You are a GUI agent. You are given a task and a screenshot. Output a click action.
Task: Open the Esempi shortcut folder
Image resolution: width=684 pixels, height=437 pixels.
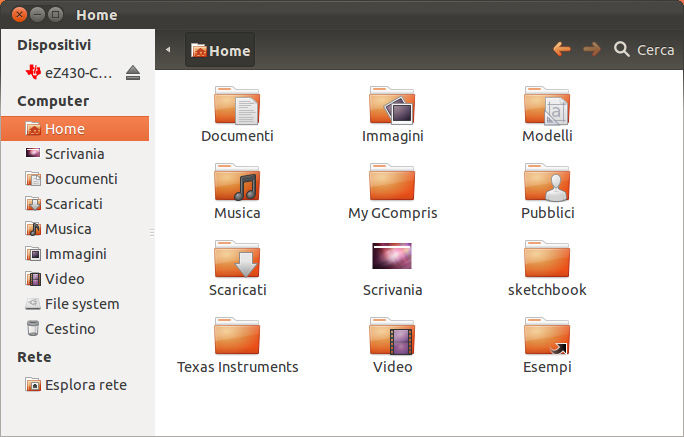[x=547, y=337]
